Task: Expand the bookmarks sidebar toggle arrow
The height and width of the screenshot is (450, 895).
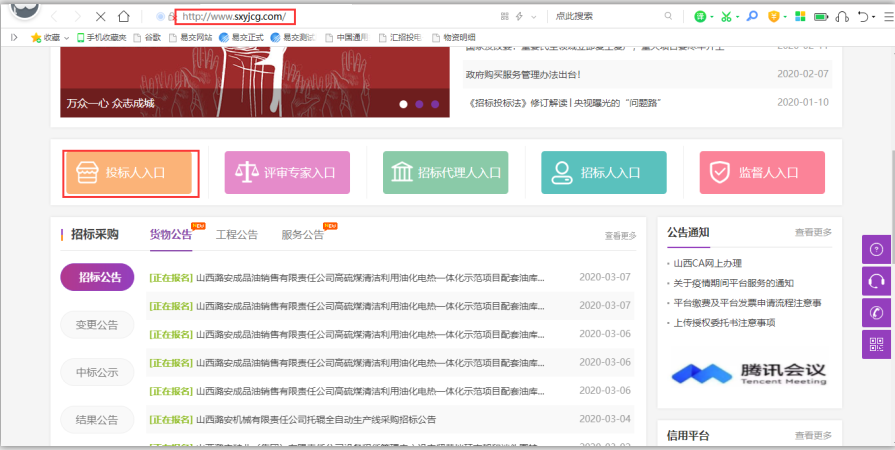Action: coord(14,38)
